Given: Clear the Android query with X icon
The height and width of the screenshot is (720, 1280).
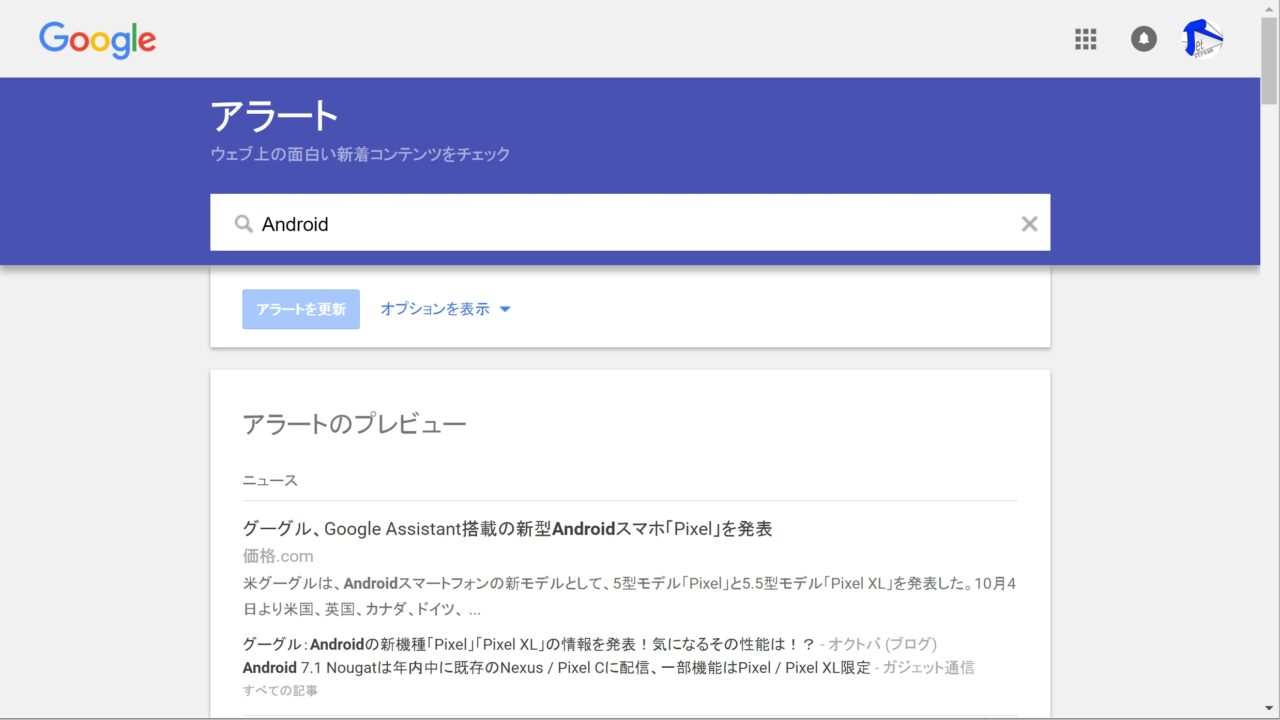Looking at the screenshot, I should (1029, 224).
